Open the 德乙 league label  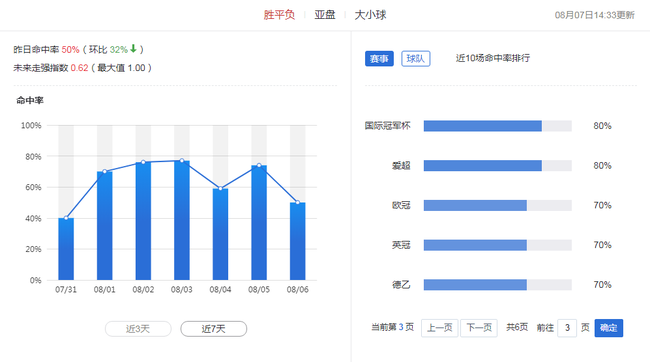(401, 285)
